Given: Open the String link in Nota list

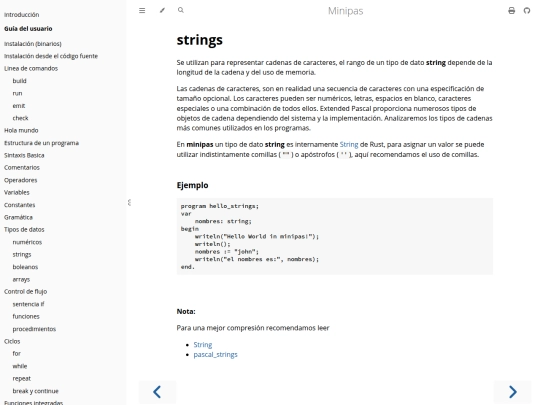Looking at the screenshot, I should (203, 345).
